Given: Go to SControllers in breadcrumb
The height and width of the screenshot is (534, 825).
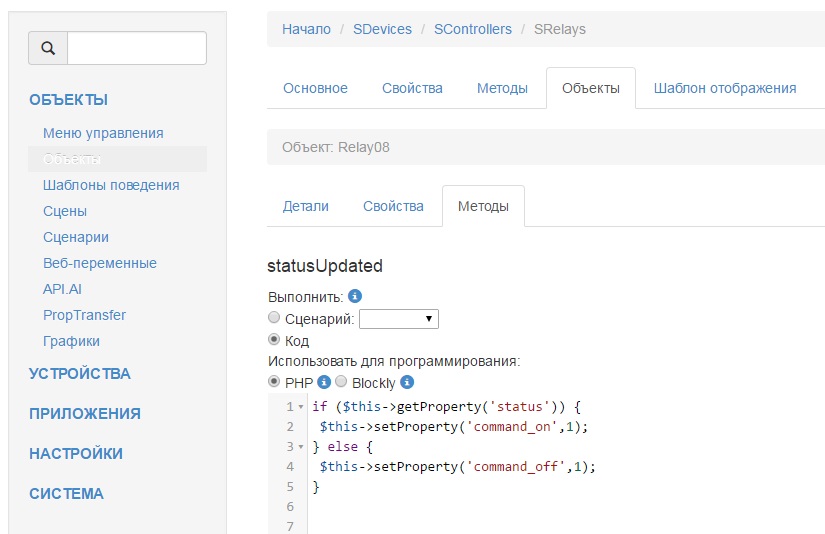Looking at the screenshot, I should pyautogui.click(x=472, y=29).
